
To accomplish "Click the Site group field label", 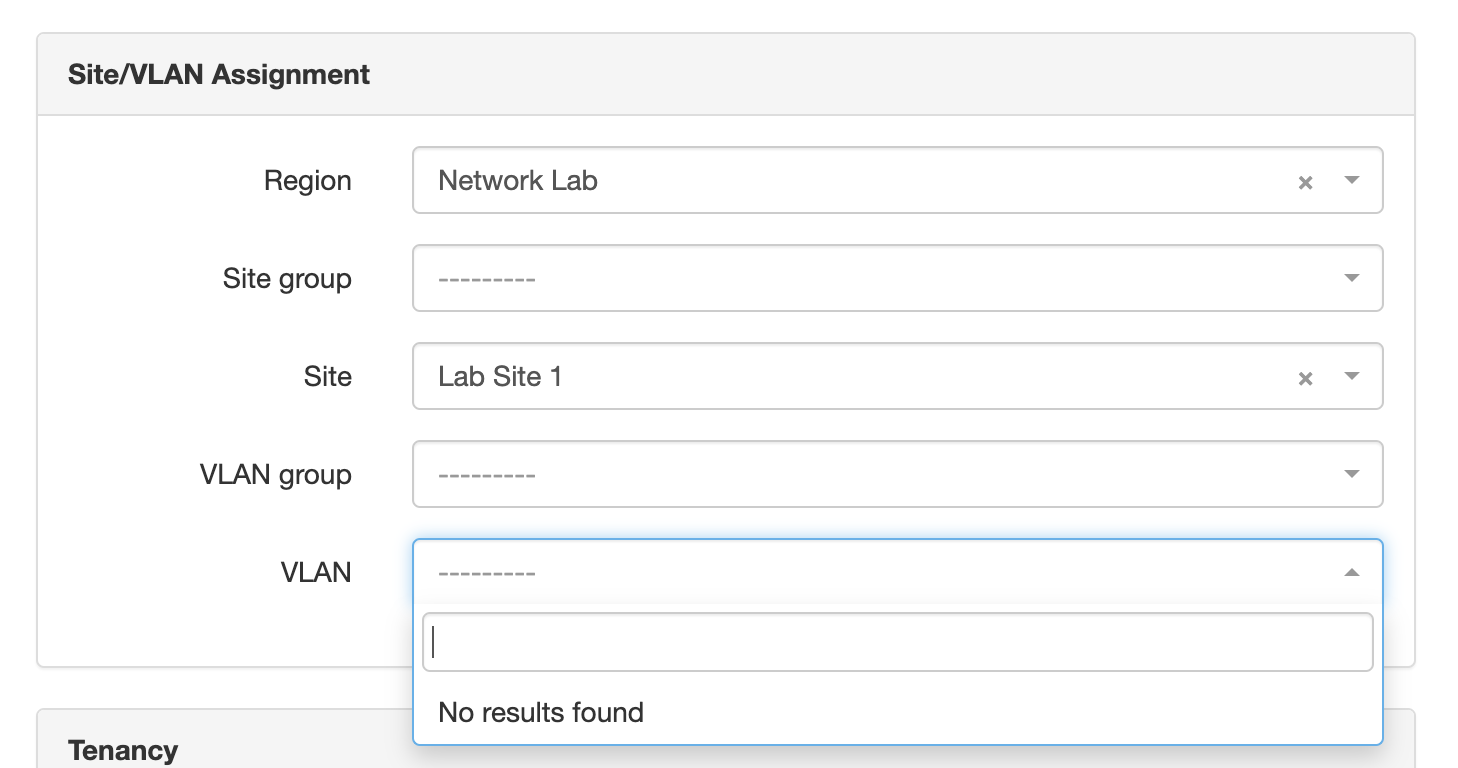I will (x=287, y=279).
